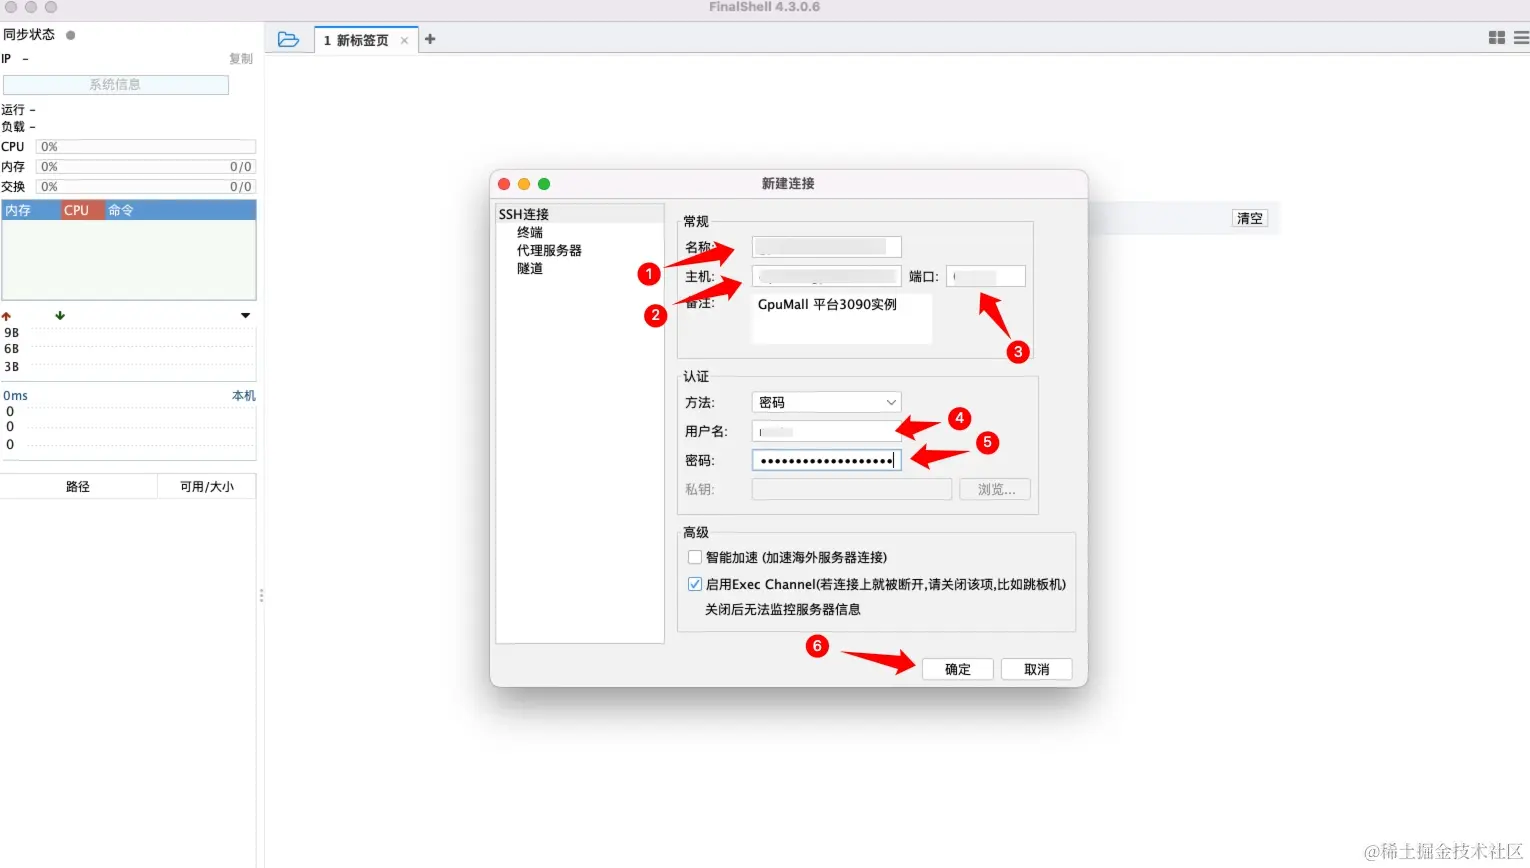Click the 端口 input field
This screenshot has width=1530, height=868.
(986, 276)
